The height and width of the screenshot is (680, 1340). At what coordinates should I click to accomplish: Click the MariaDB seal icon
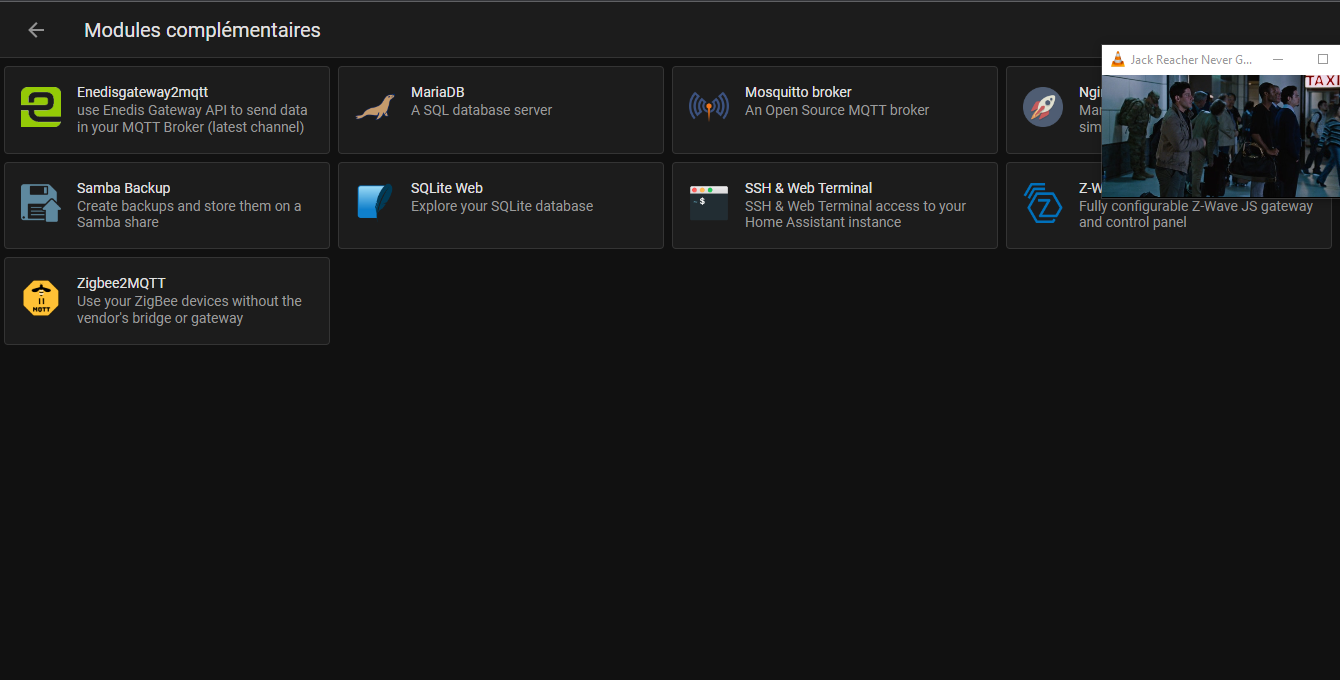click(x=375, y=108)
